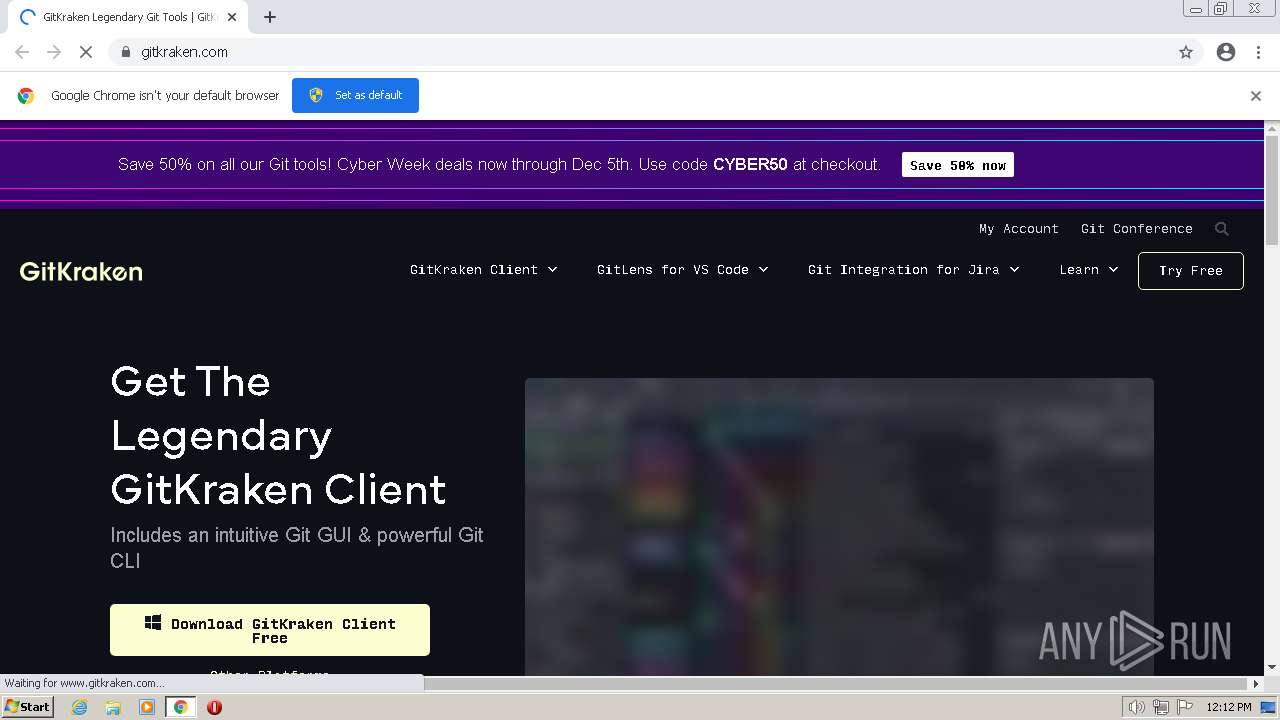
Task: Expand Git Integration for Jira menu
Action: (914, 270)
